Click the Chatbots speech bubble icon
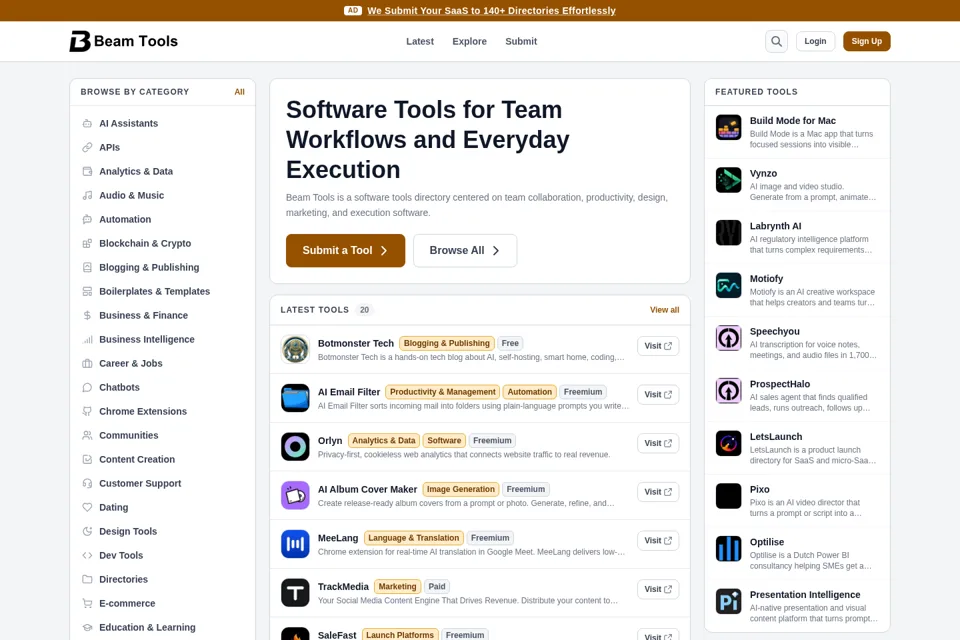 pos(87,387)
